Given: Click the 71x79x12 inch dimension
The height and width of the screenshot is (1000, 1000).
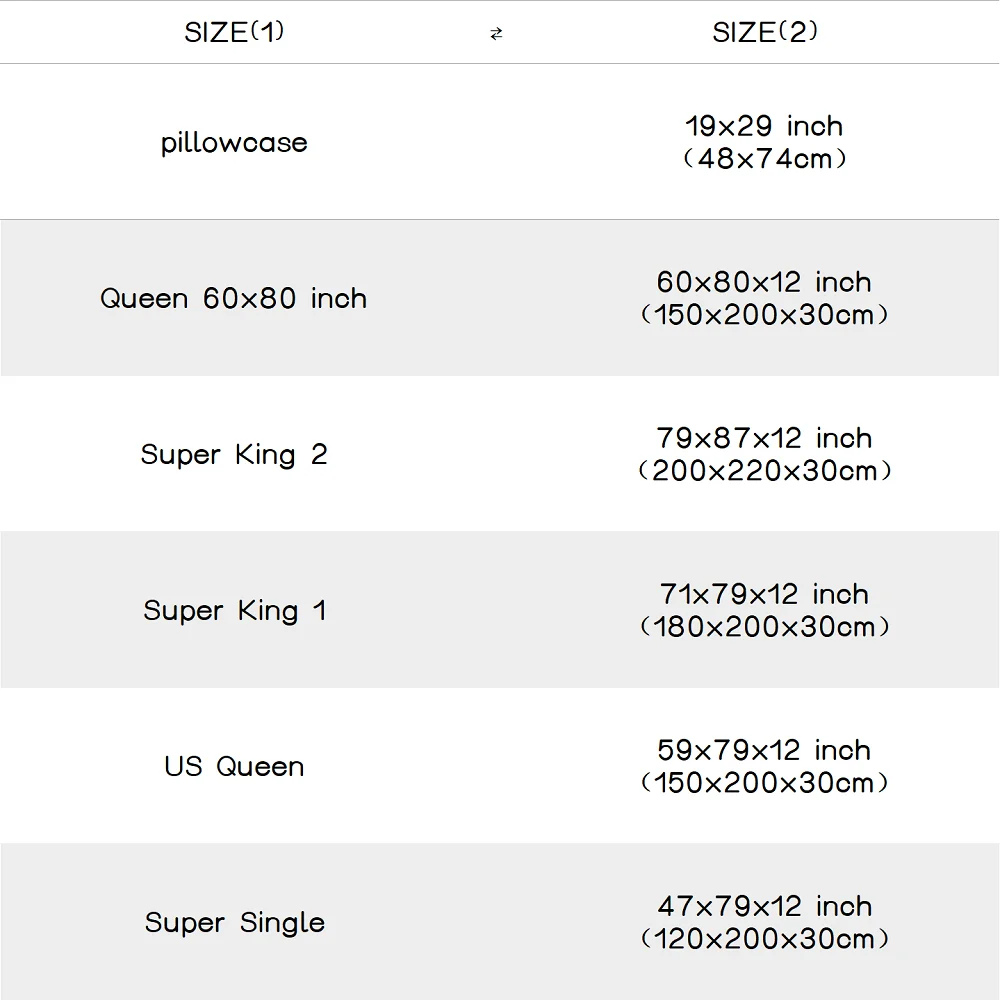Looking at the screenshot, I should click(764, 594).
